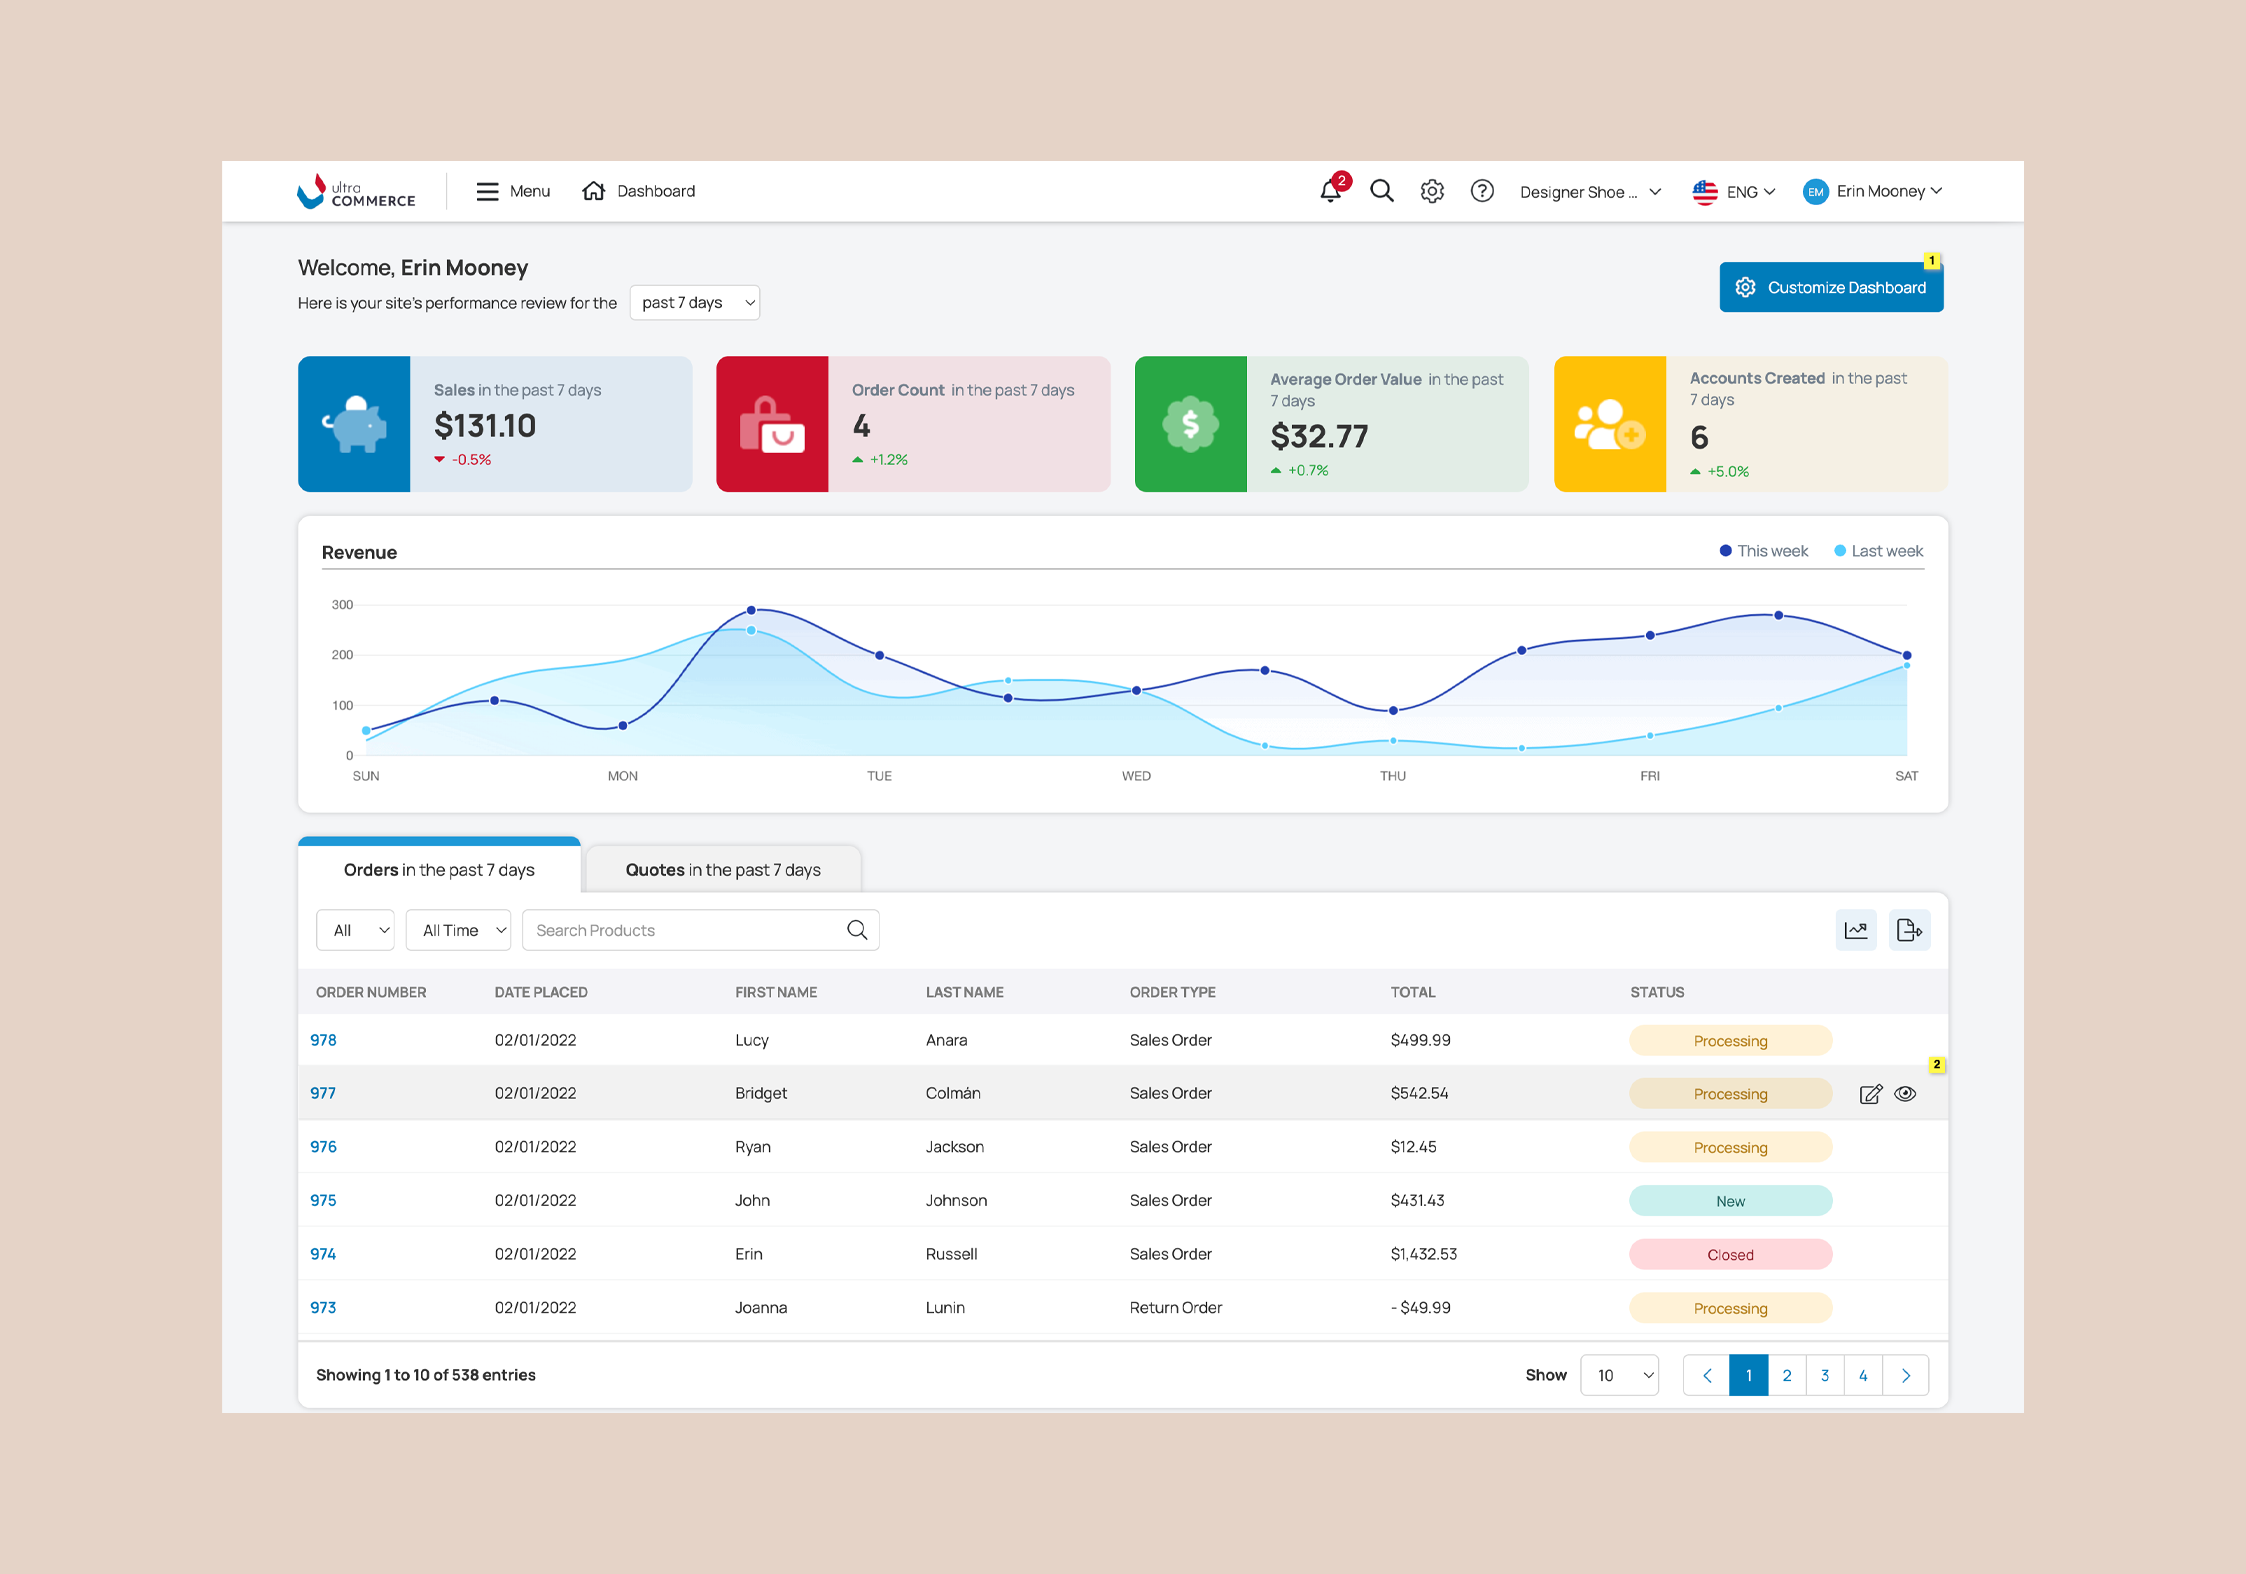Image resolution: width=2246 pixels, height=1574 pixels.
Task: Click the last name Colmán cell
Action: coord(953,1093)
